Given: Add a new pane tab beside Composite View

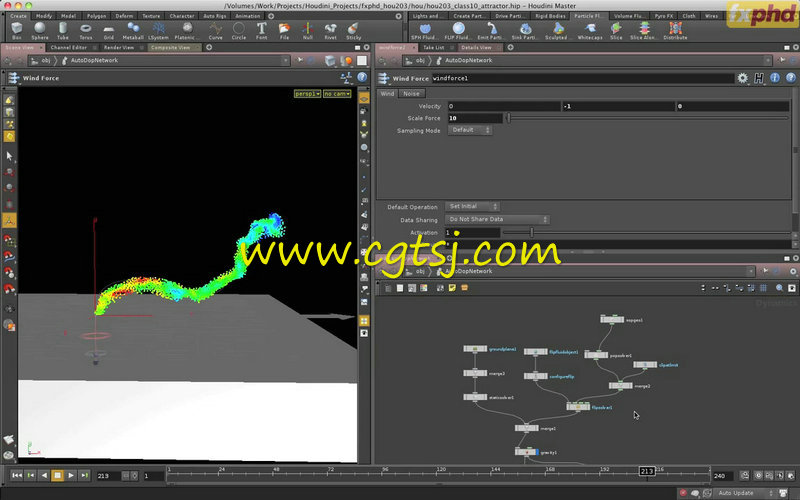Looking at the screenshot, I should [x=209, y=47].
